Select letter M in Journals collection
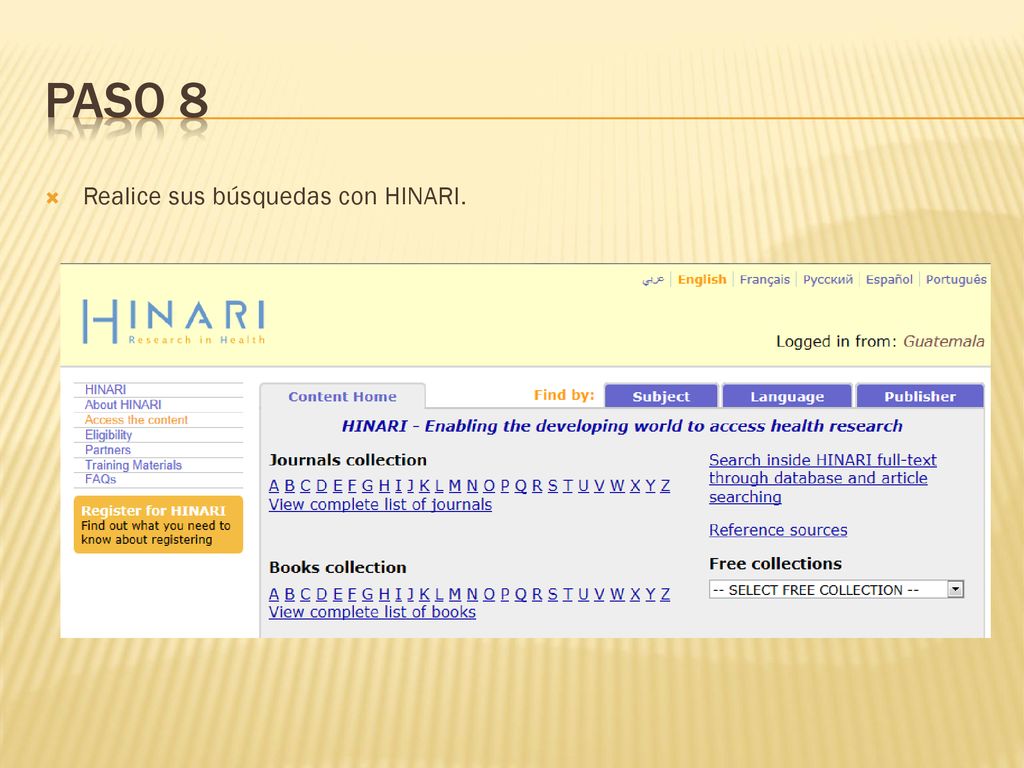 pos(455,486)
